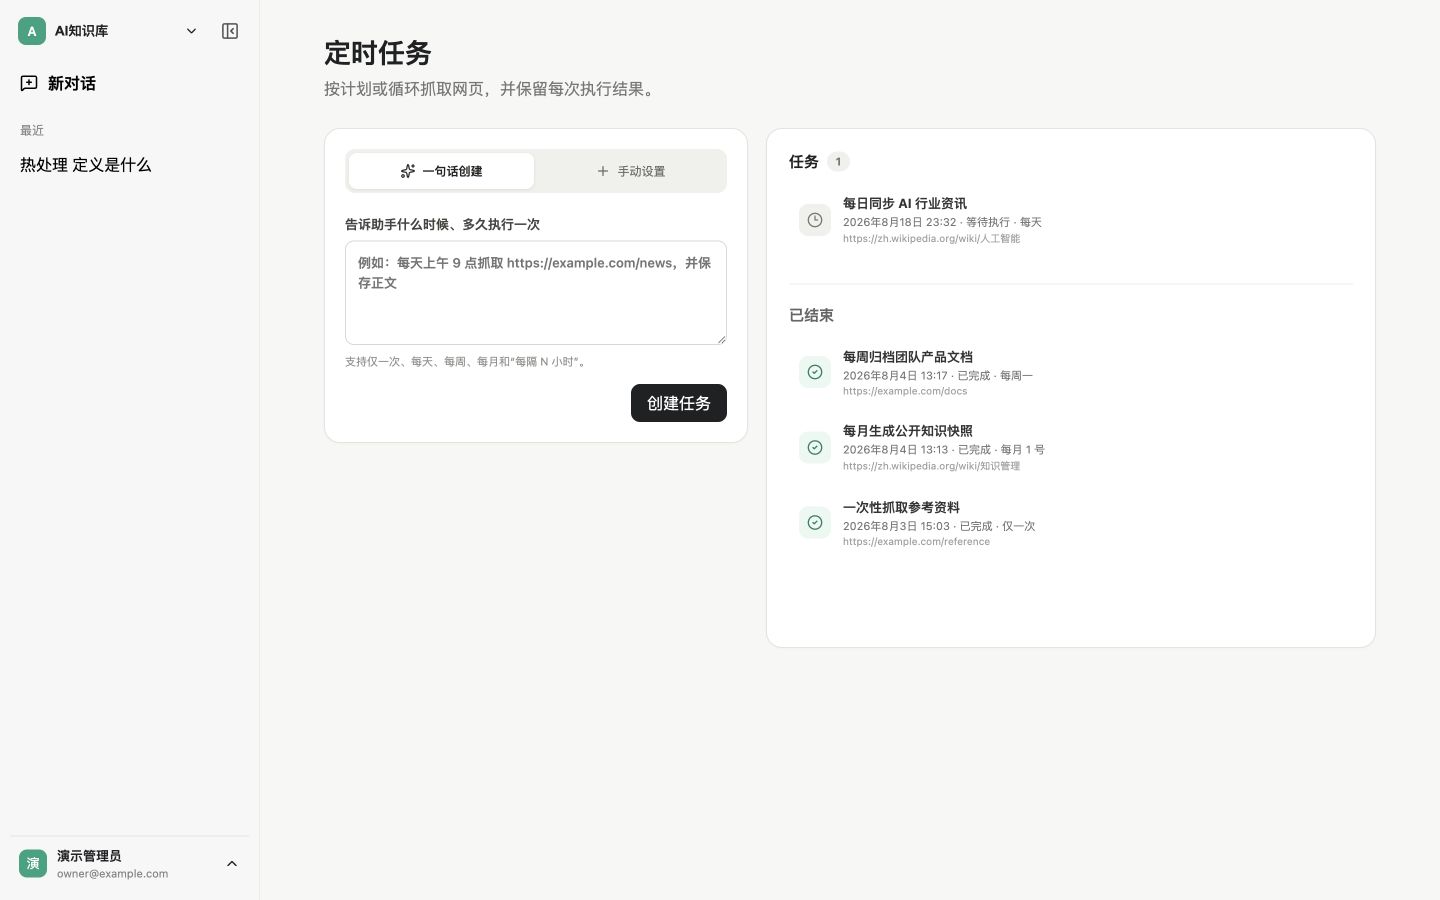Click the checkmark icon of 每月生成公开知识快照

click(815, 447)
